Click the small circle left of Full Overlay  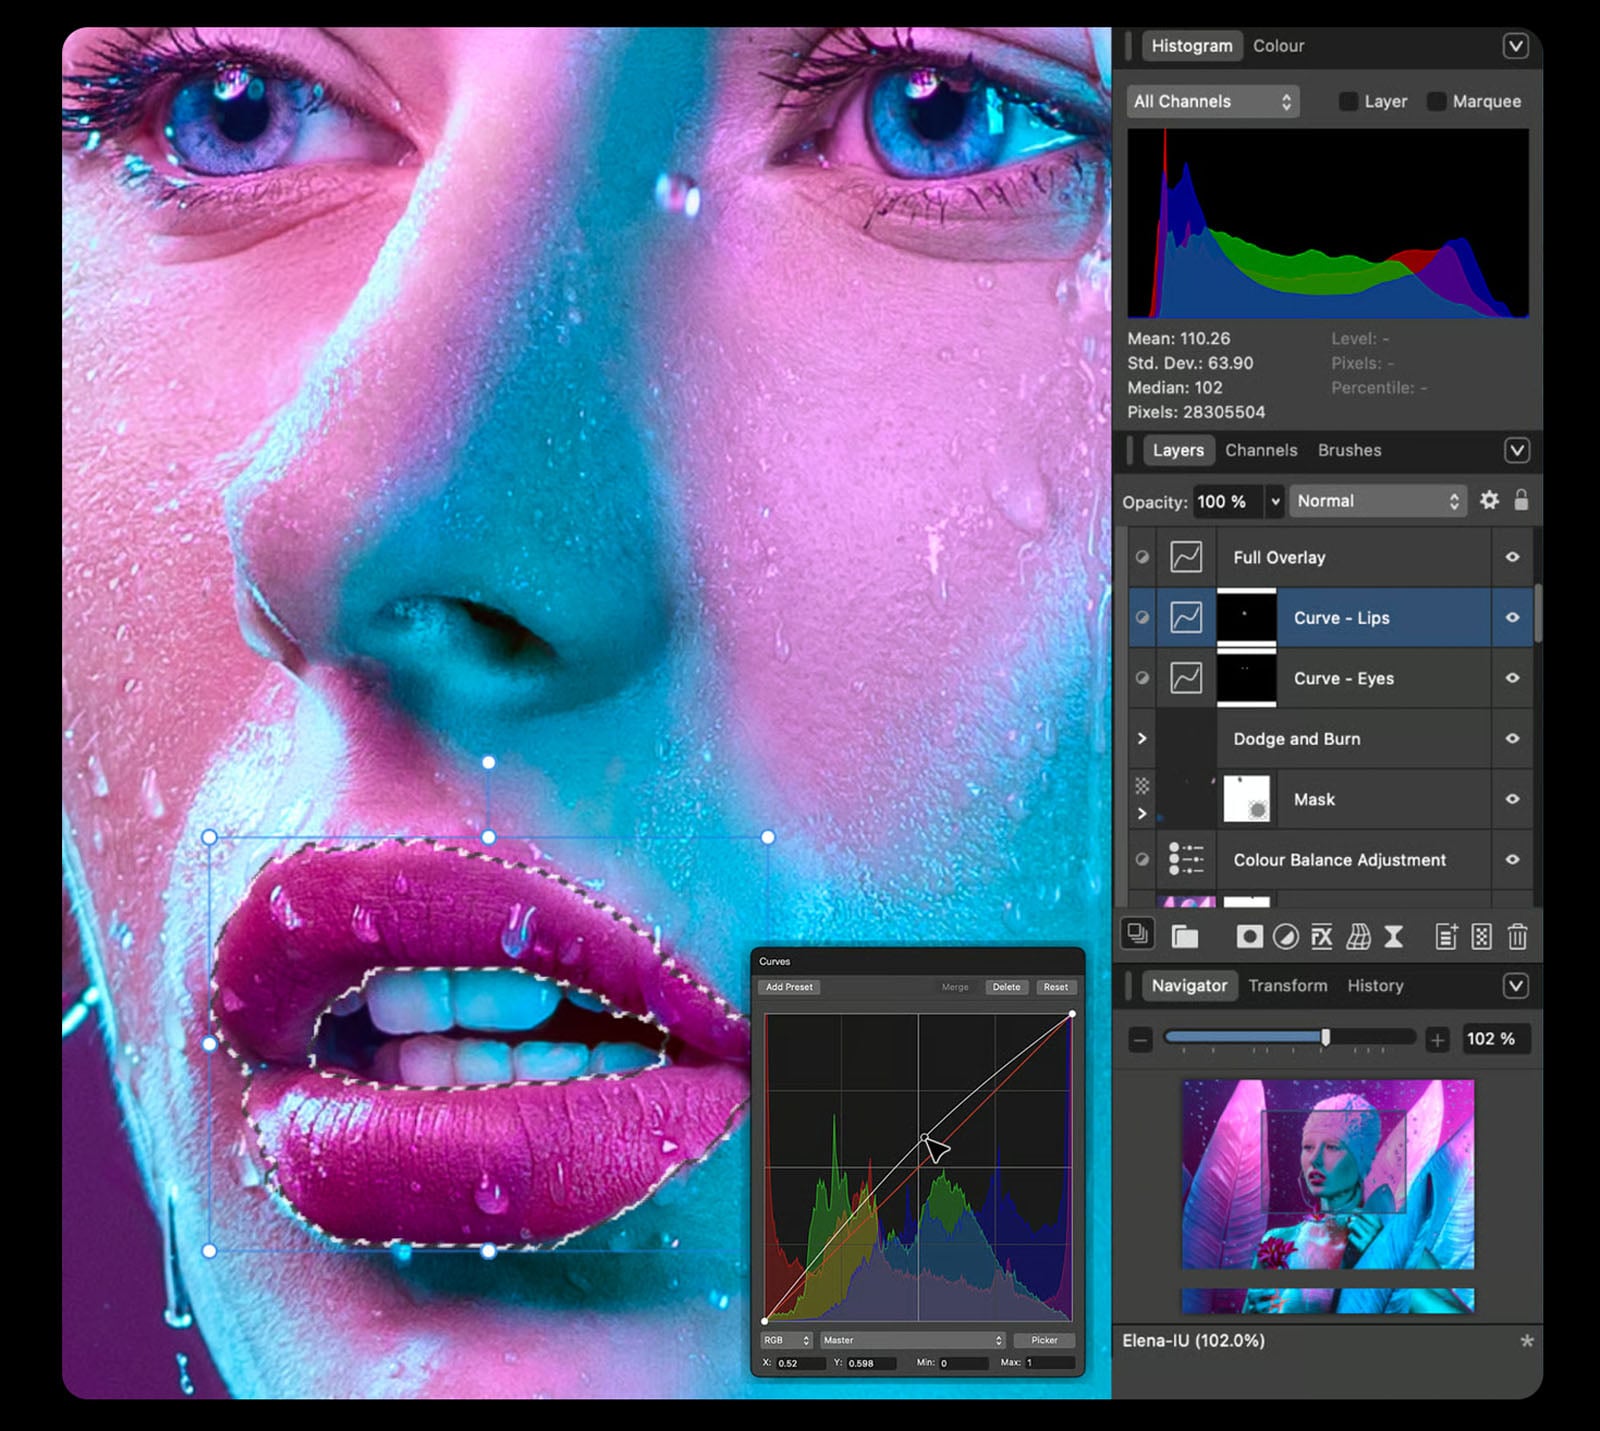pos(1142,557)
